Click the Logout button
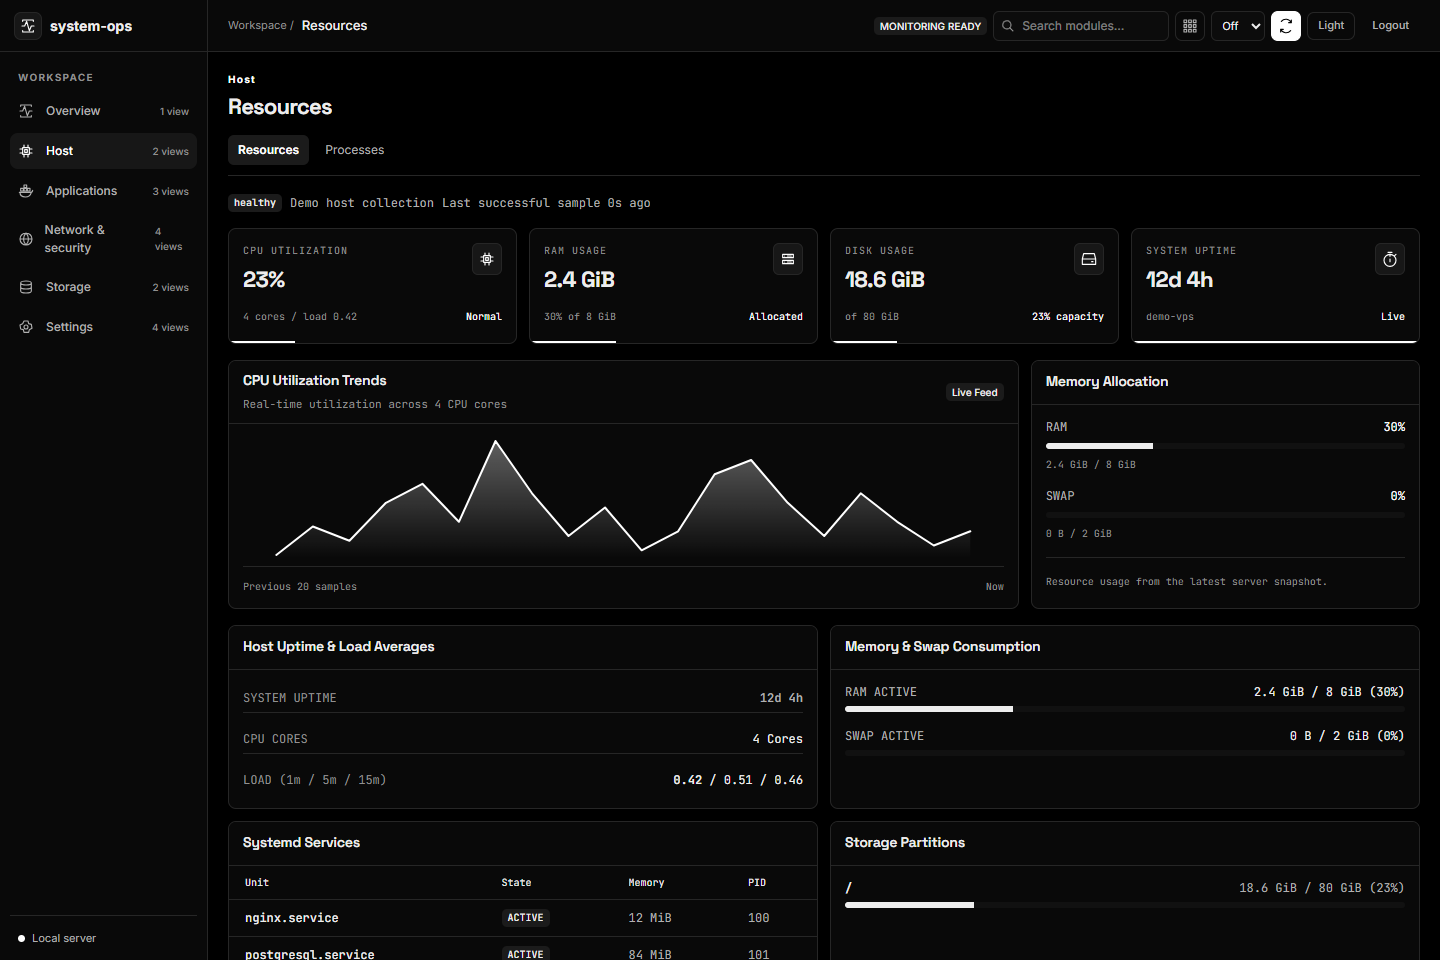The width and height of the screenshot is (1440, 960). click(x=1390, y=26)
